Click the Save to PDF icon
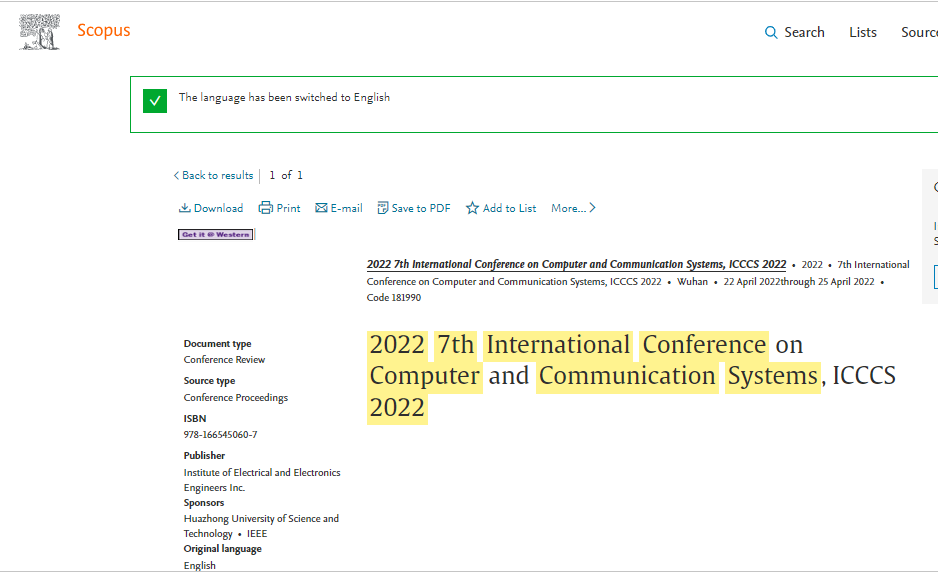938x578 pixels. pos(383,208)
